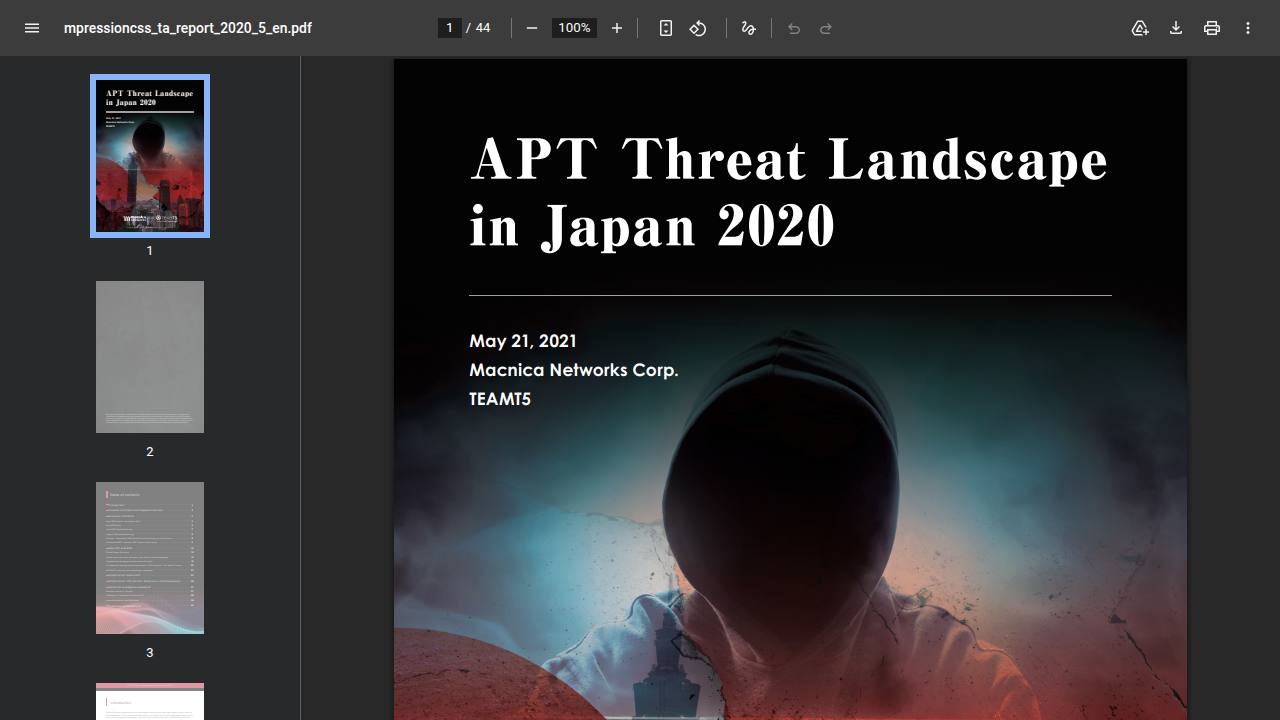Print the document
The width and height of the screenshot is (1280, 720).
[x=1212, y=28]
